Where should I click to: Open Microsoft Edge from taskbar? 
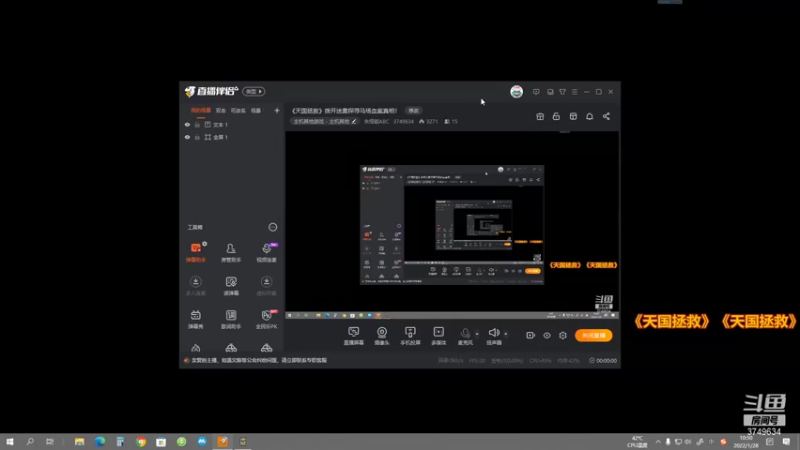(99, 441)
